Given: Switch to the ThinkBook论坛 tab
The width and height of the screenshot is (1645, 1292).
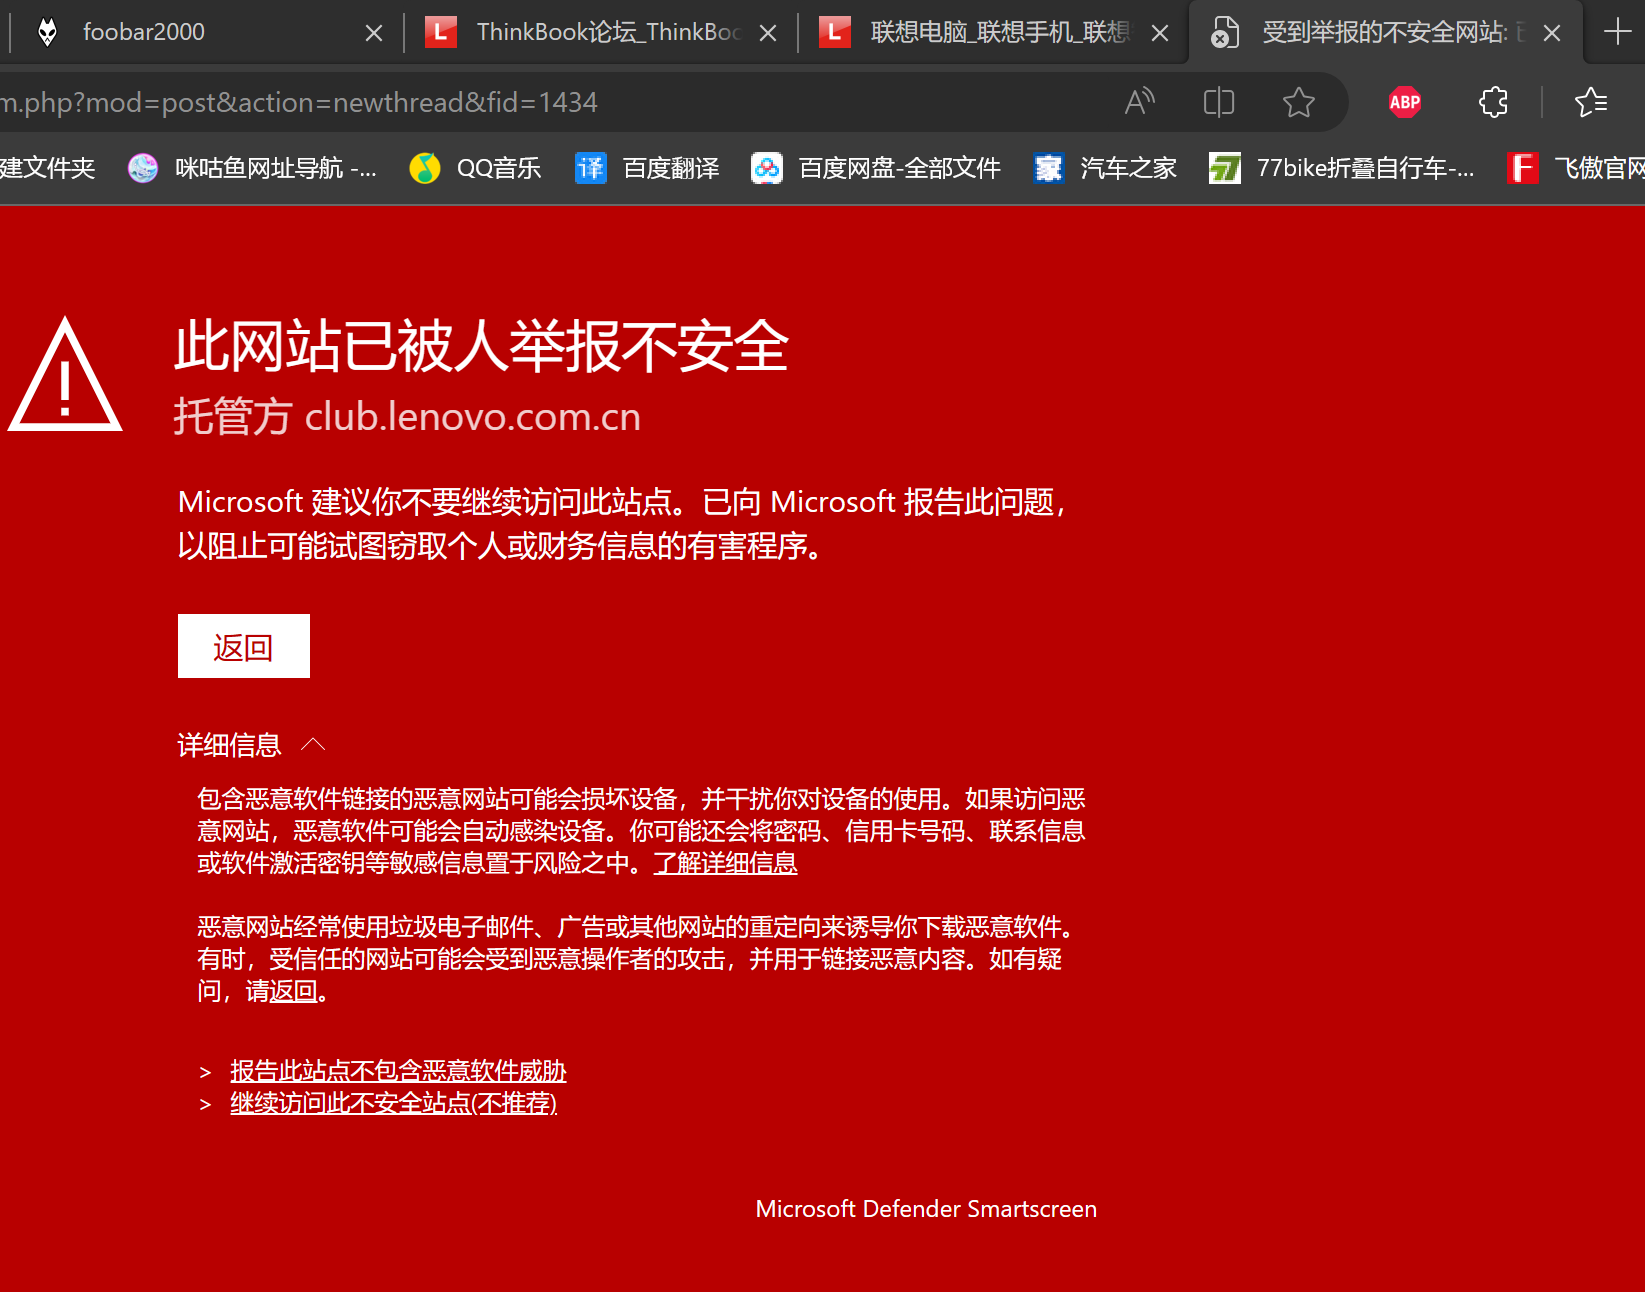Looking at the screenshot, I should tap(600, 32).
